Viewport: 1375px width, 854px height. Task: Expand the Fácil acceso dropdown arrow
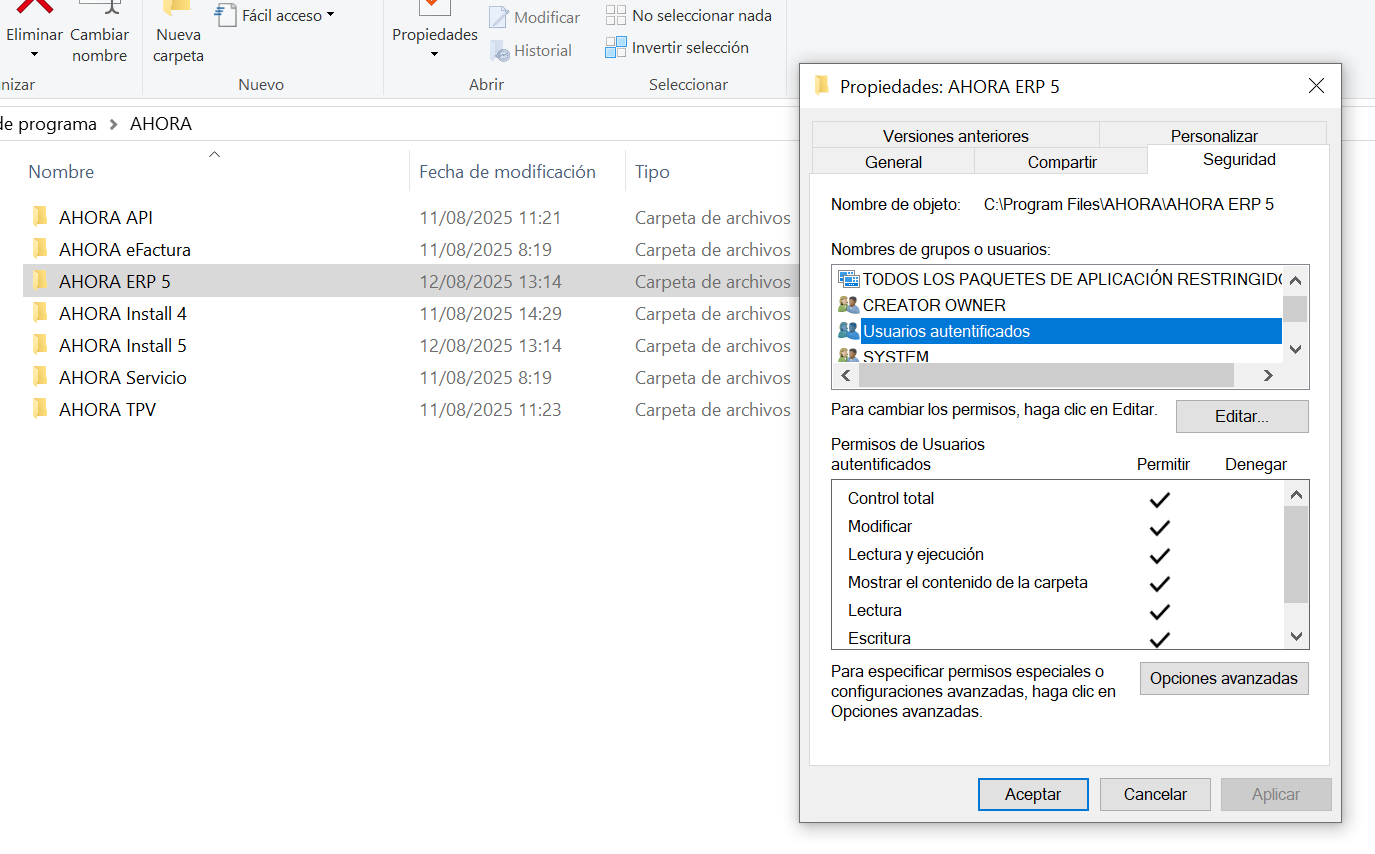click(331, 15)
